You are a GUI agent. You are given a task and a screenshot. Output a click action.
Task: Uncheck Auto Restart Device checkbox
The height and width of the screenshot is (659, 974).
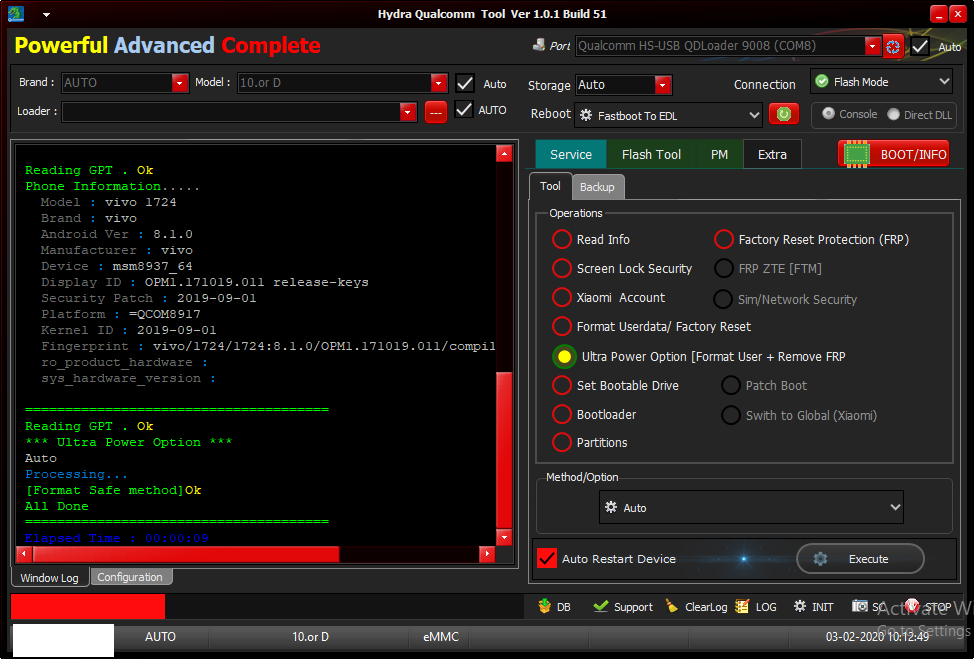(547, 558)
